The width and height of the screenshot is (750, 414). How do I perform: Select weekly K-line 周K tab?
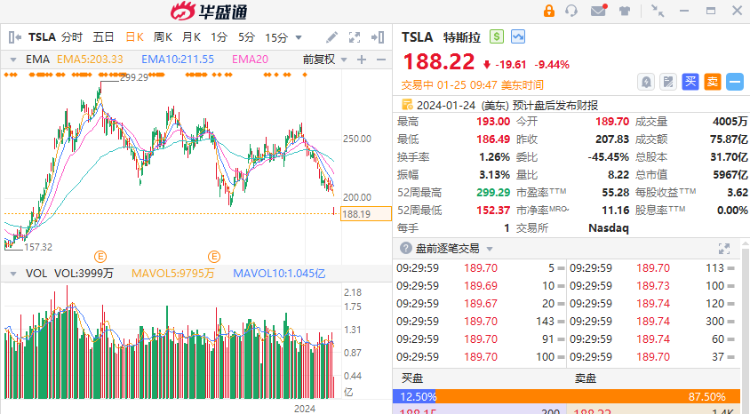coord(163,37)
